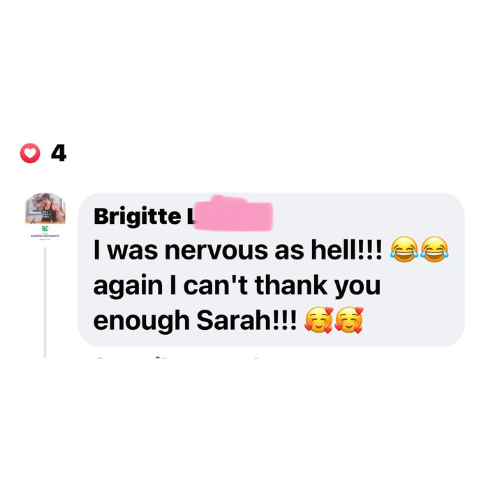Screen dimensions: 500x500
Task: Click the word "Sarah!!!" in the comment
Action: coord(246,320)
